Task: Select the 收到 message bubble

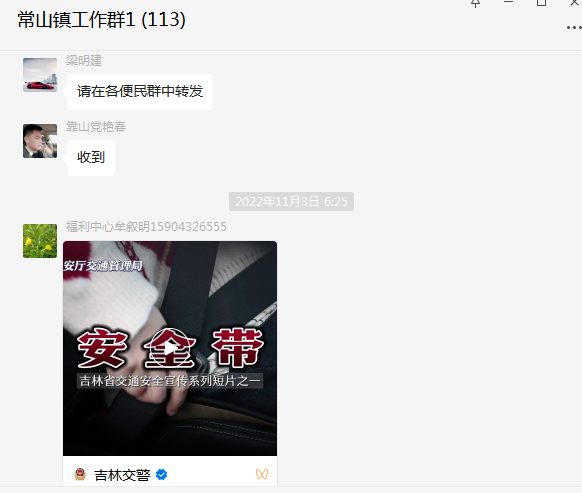Action: tap(91, 157)
